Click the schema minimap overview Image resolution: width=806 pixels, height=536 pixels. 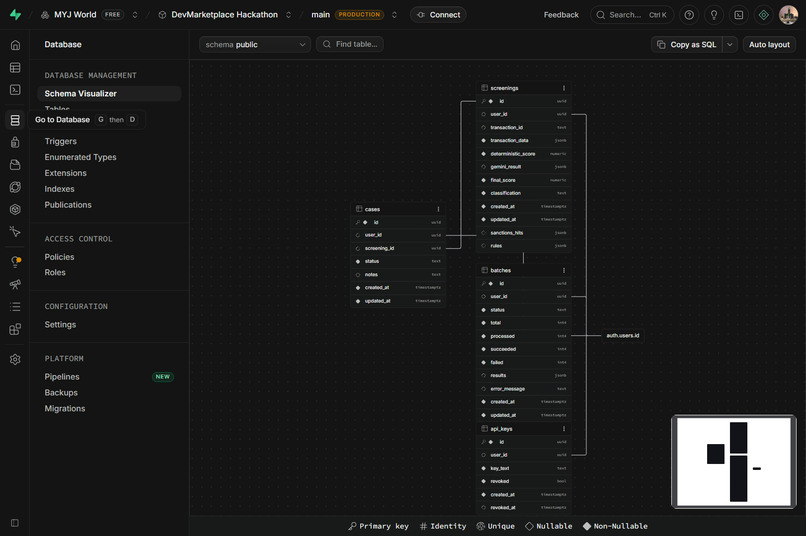pos(734,461)
